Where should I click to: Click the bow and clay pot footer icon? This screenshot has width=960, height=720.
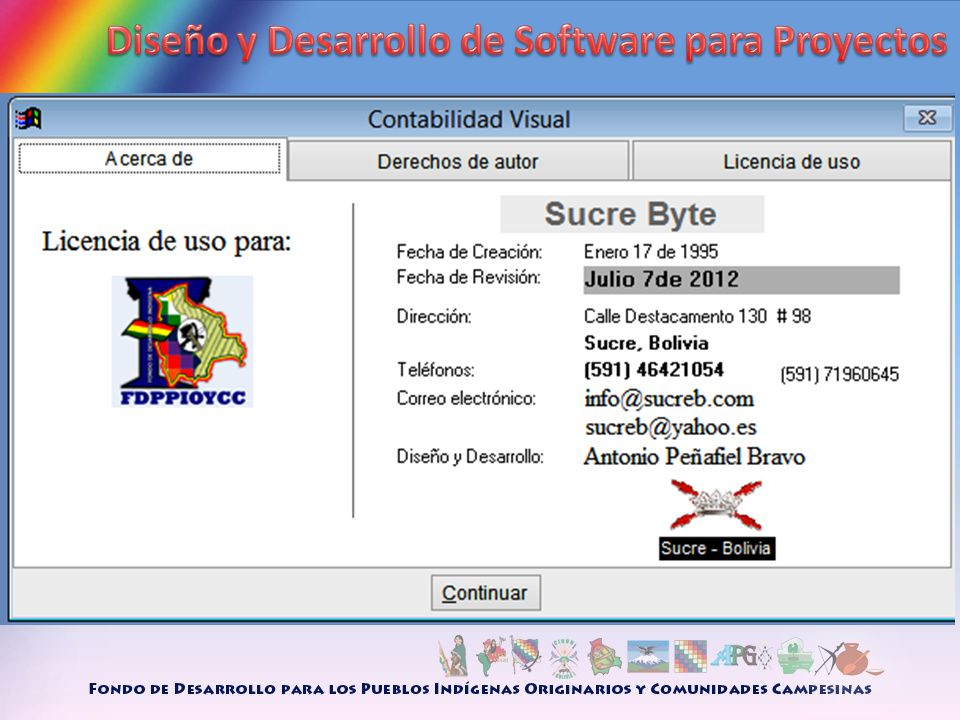coord(849,658)
